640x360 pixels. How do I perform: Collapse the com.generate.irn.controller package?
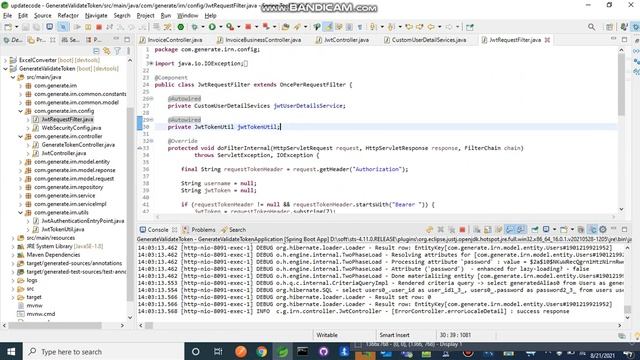click(x=20, y=136)
